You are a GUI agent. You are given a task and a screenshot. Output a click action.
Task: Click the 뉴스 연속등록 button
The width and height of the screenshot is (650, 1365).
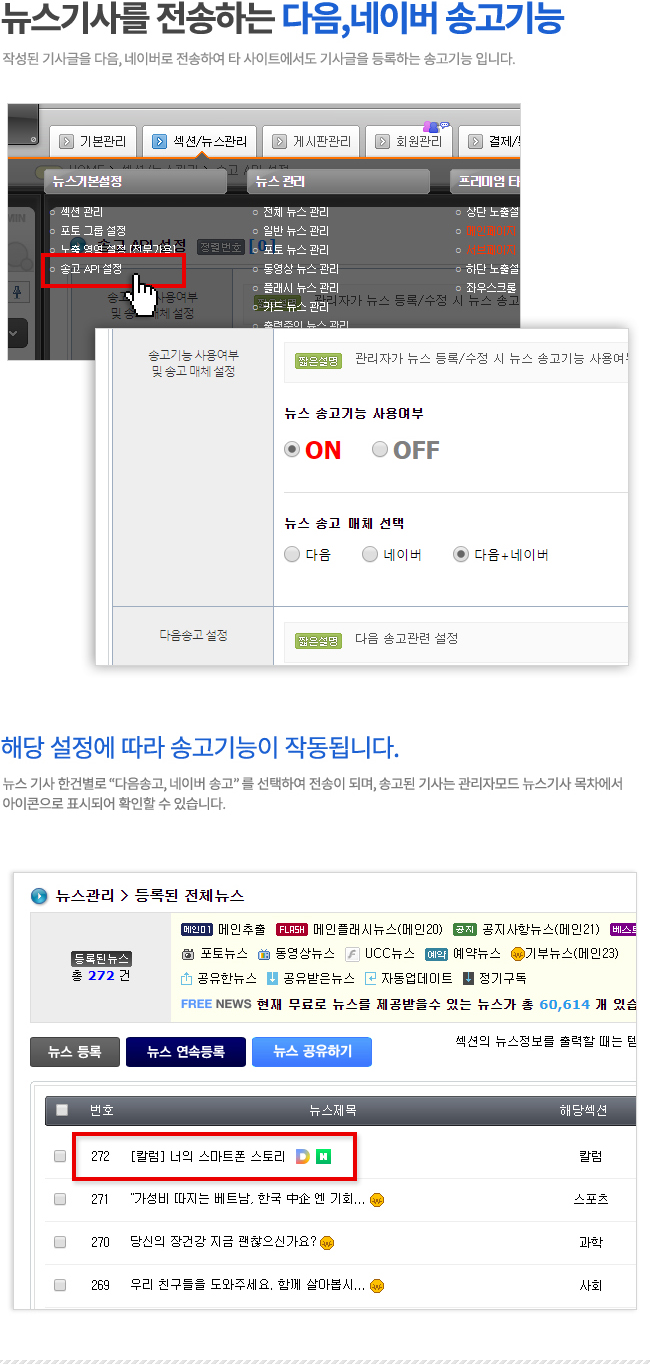tap(186, 1052)
